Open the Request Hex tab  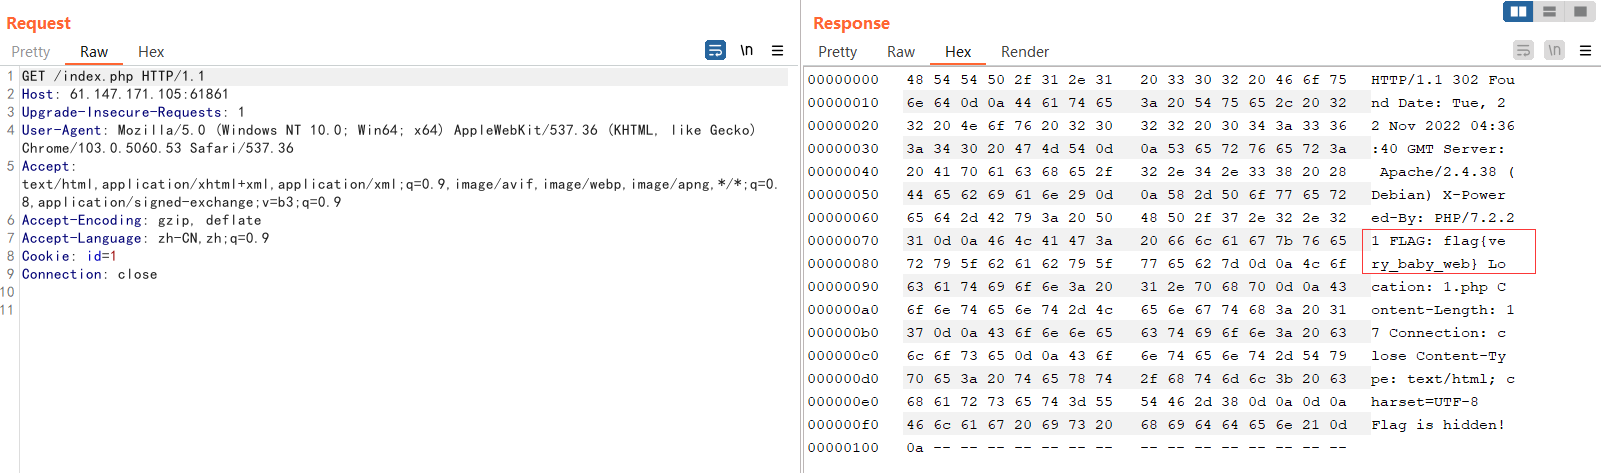(x=151, y=52)
